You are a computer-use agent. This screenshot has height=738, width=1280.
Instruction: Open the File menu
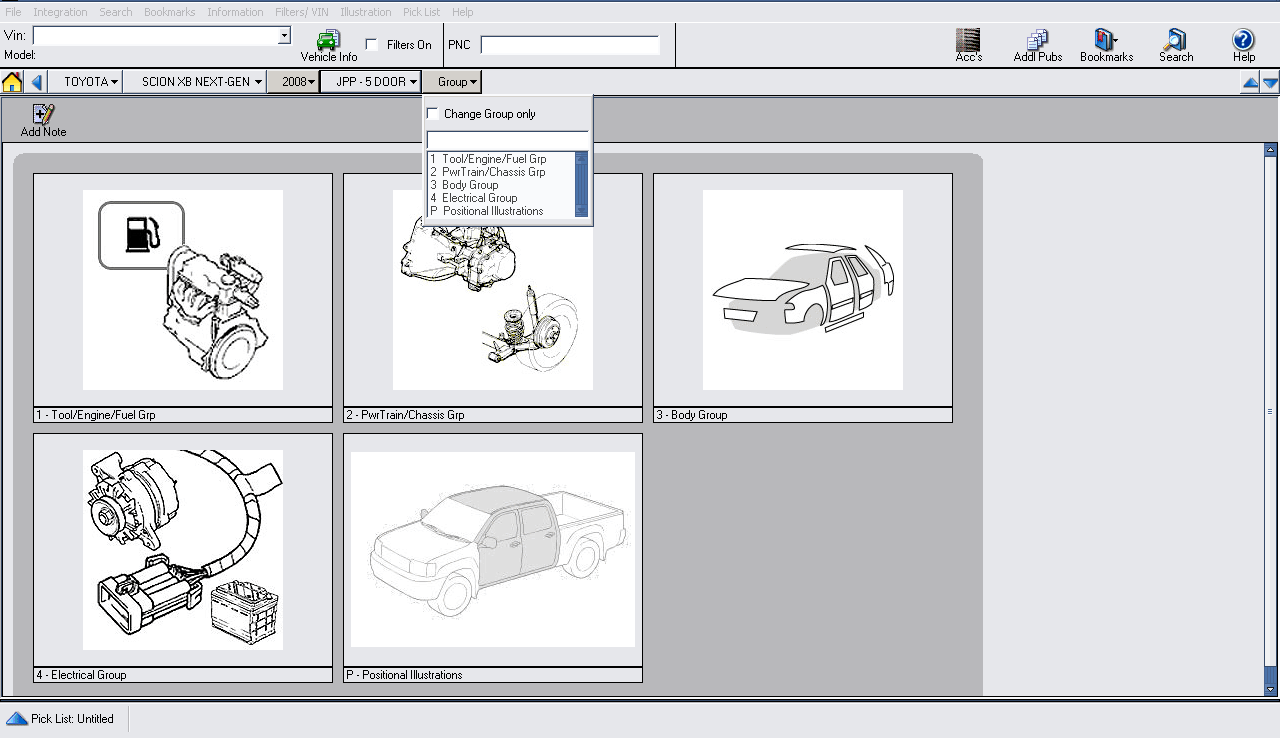click(x=13, y=12)
